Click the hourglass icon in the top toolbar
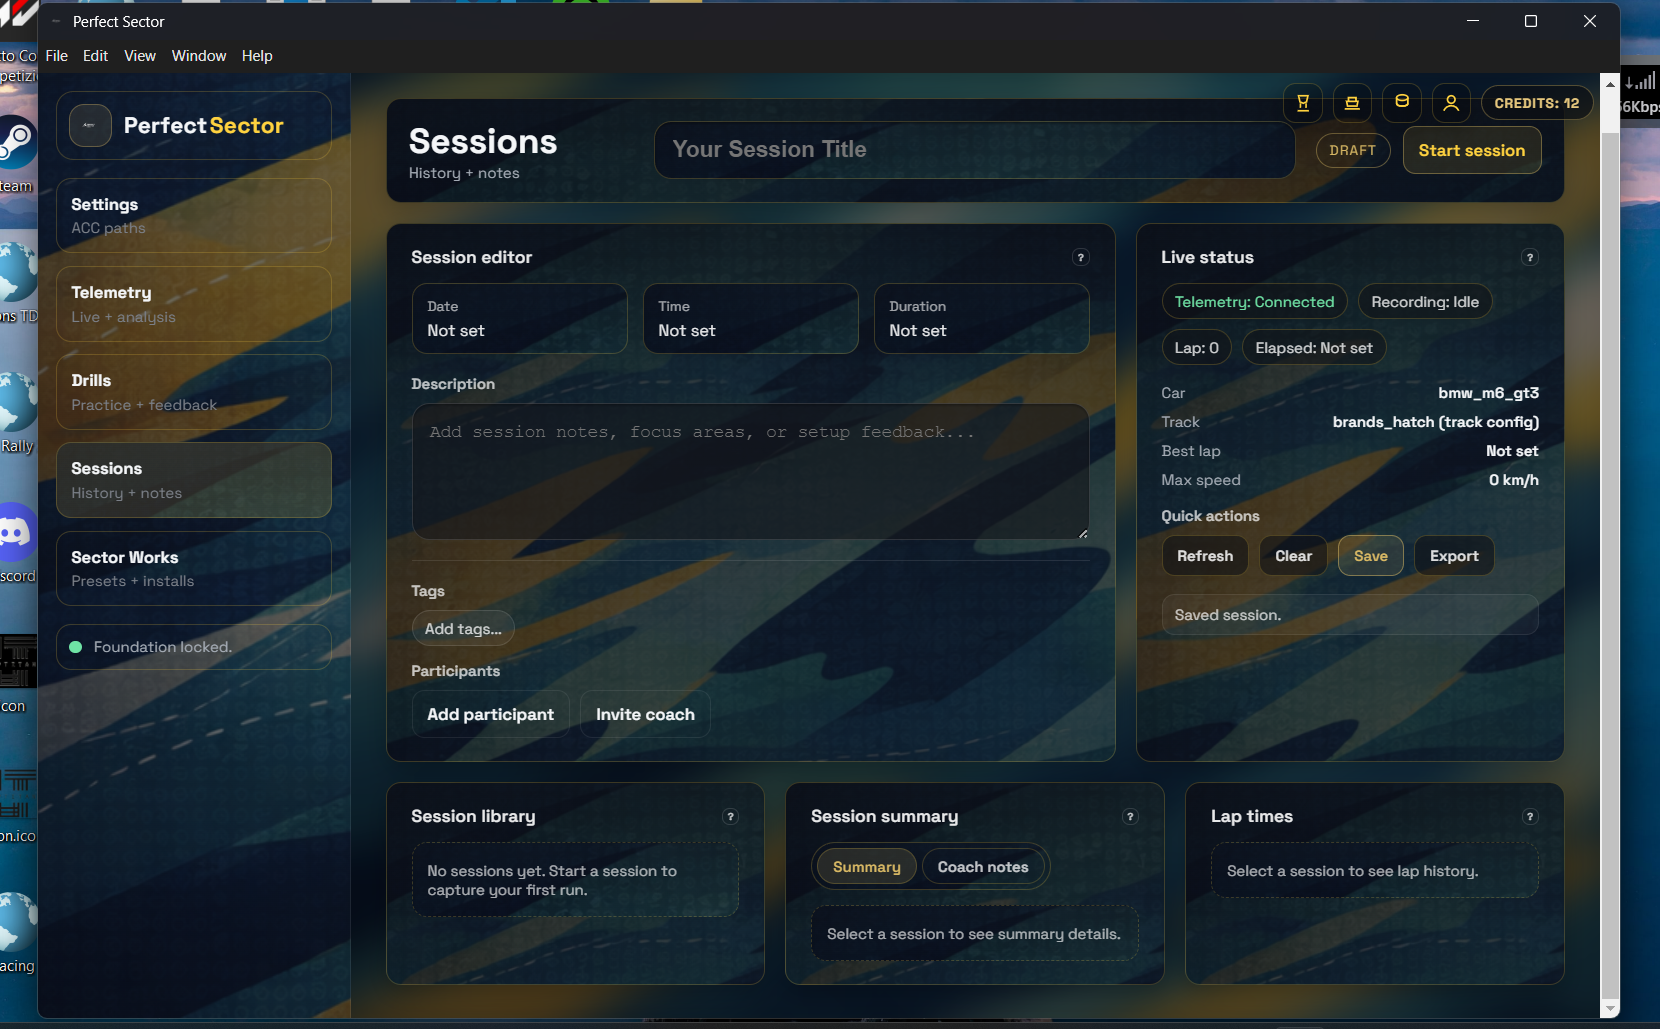Viewport: 1660px width, 1029px height. pos(1303,103)
